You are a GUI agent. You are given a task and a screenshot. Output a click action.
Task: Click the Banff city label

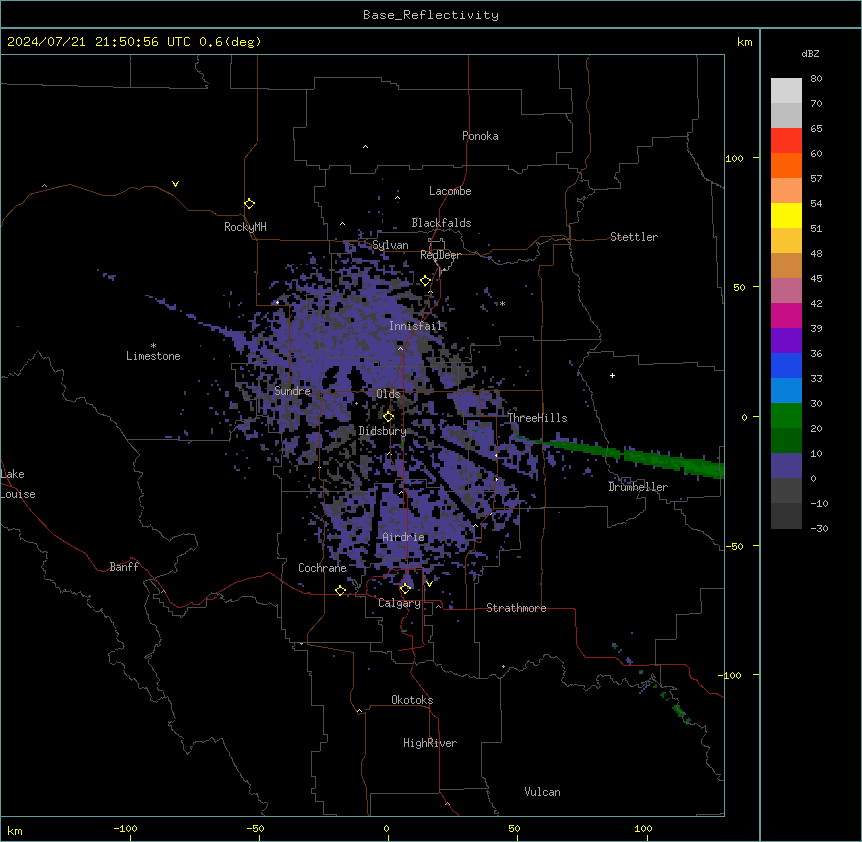coord(124,567)
